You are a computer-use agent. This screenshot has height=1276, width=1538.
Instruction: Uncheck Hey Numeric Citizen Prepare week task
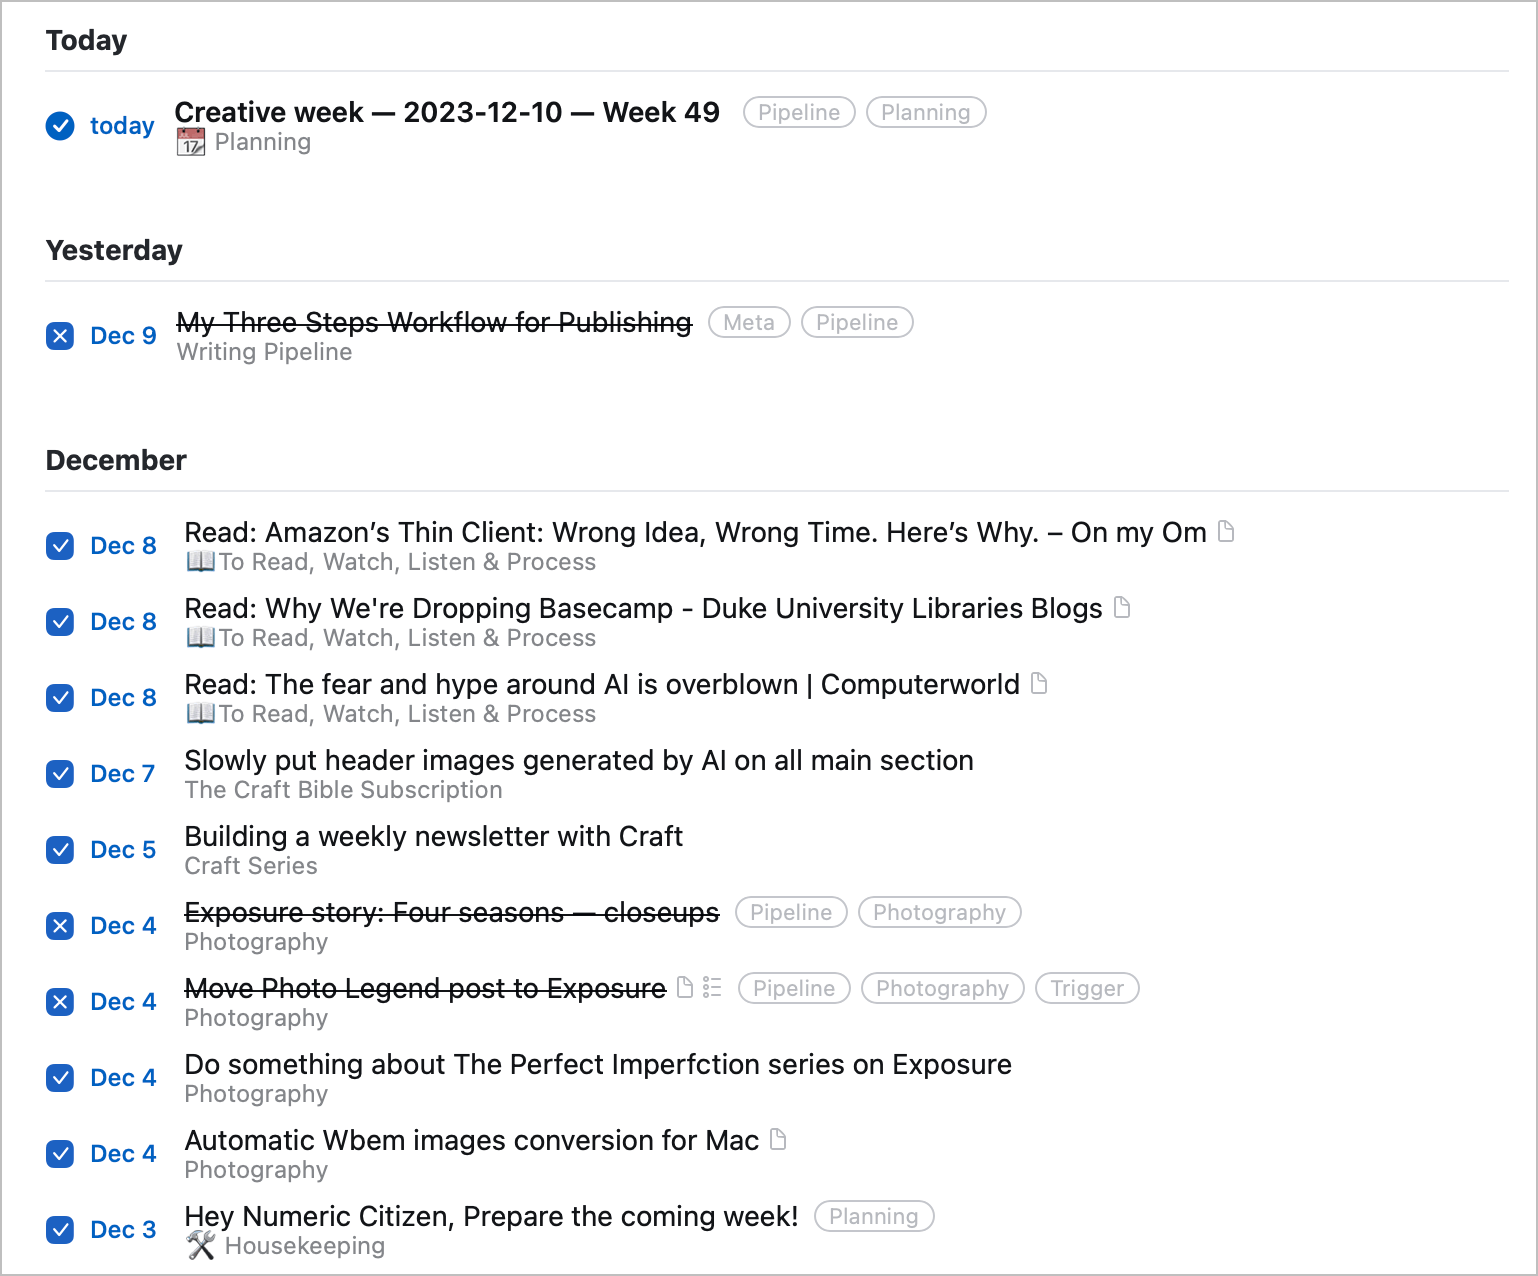[x=60, y=1230]
